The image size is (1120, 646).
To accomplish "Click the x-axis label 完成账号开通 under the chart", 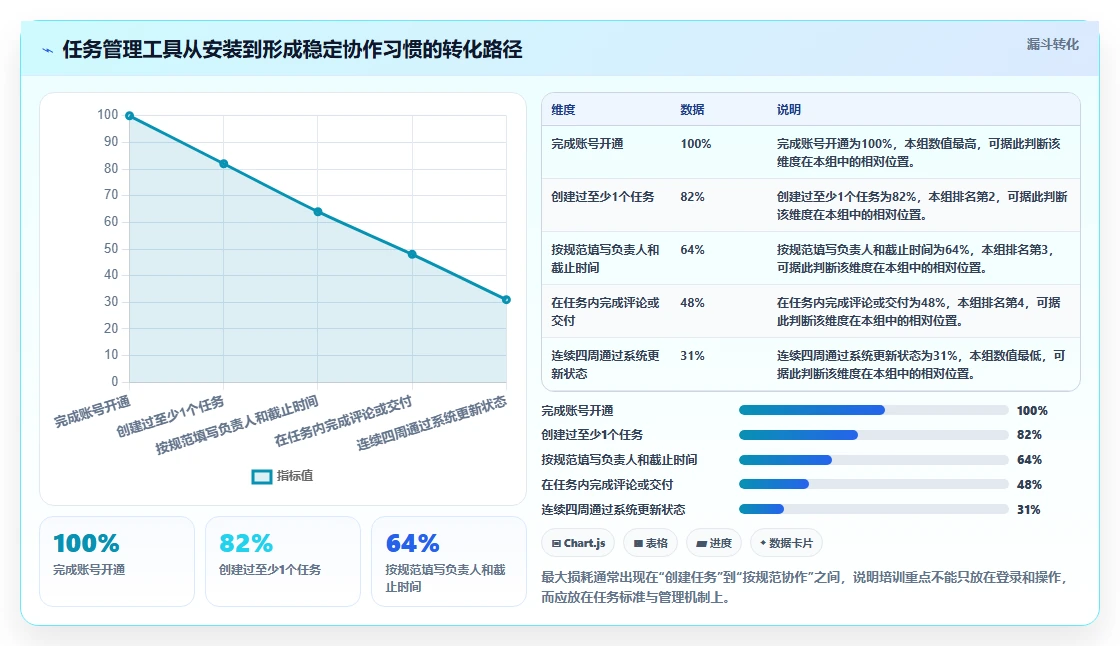I will point(93,412).
